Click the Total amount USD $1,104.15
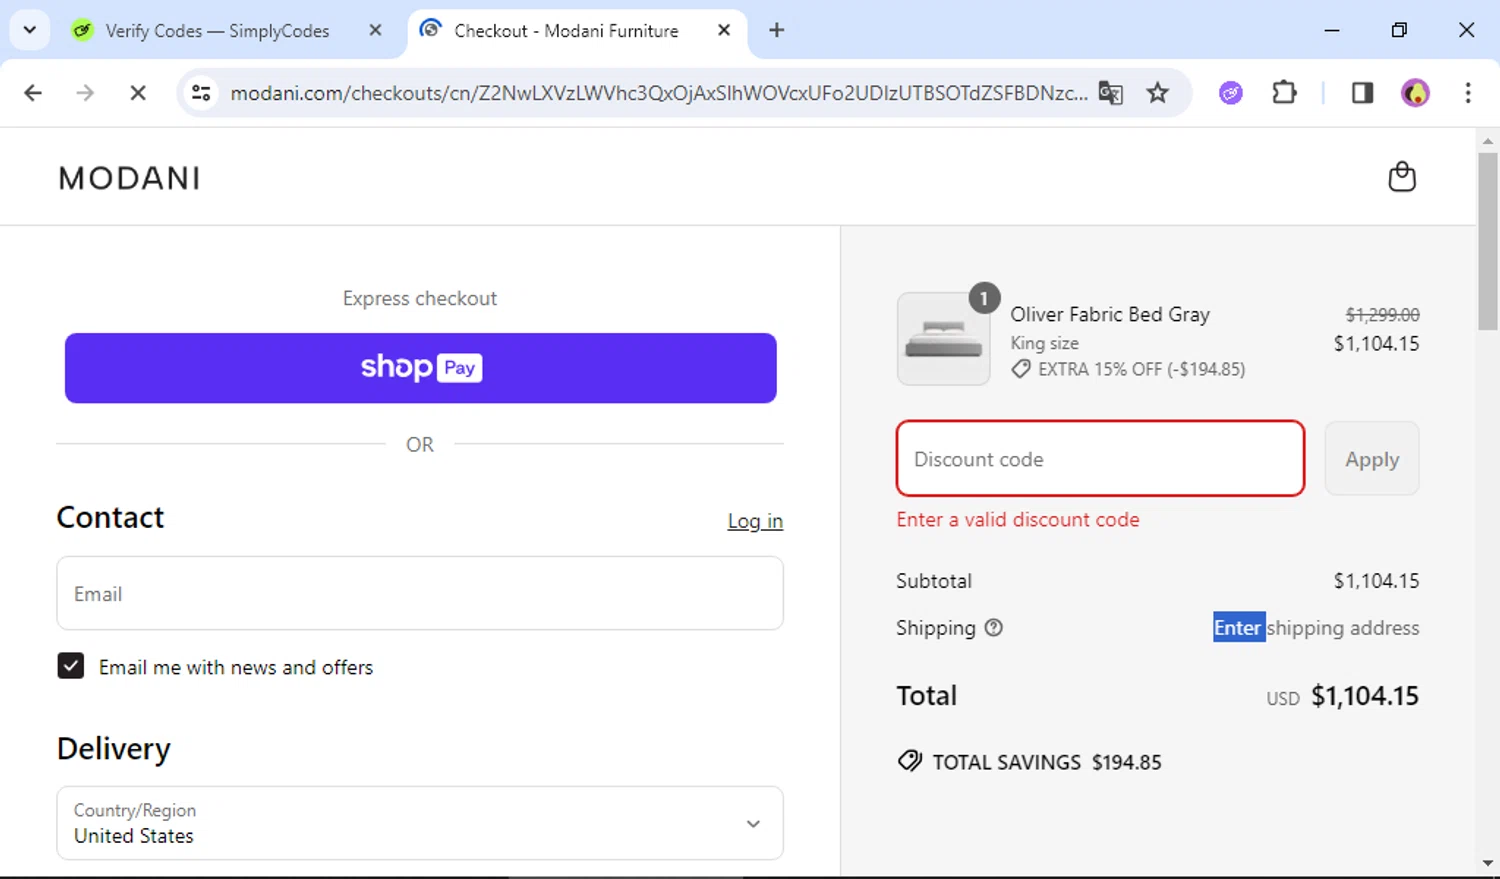 (x=1342, y=696)
